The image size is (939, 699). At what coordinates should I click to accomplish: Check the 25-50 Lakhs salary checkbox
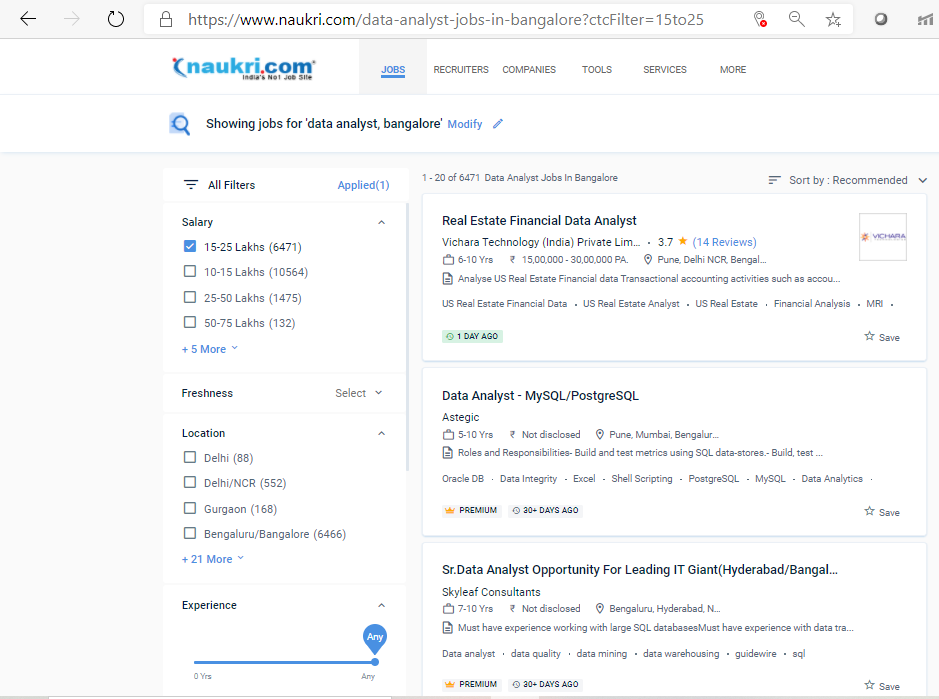click(190, 297)
